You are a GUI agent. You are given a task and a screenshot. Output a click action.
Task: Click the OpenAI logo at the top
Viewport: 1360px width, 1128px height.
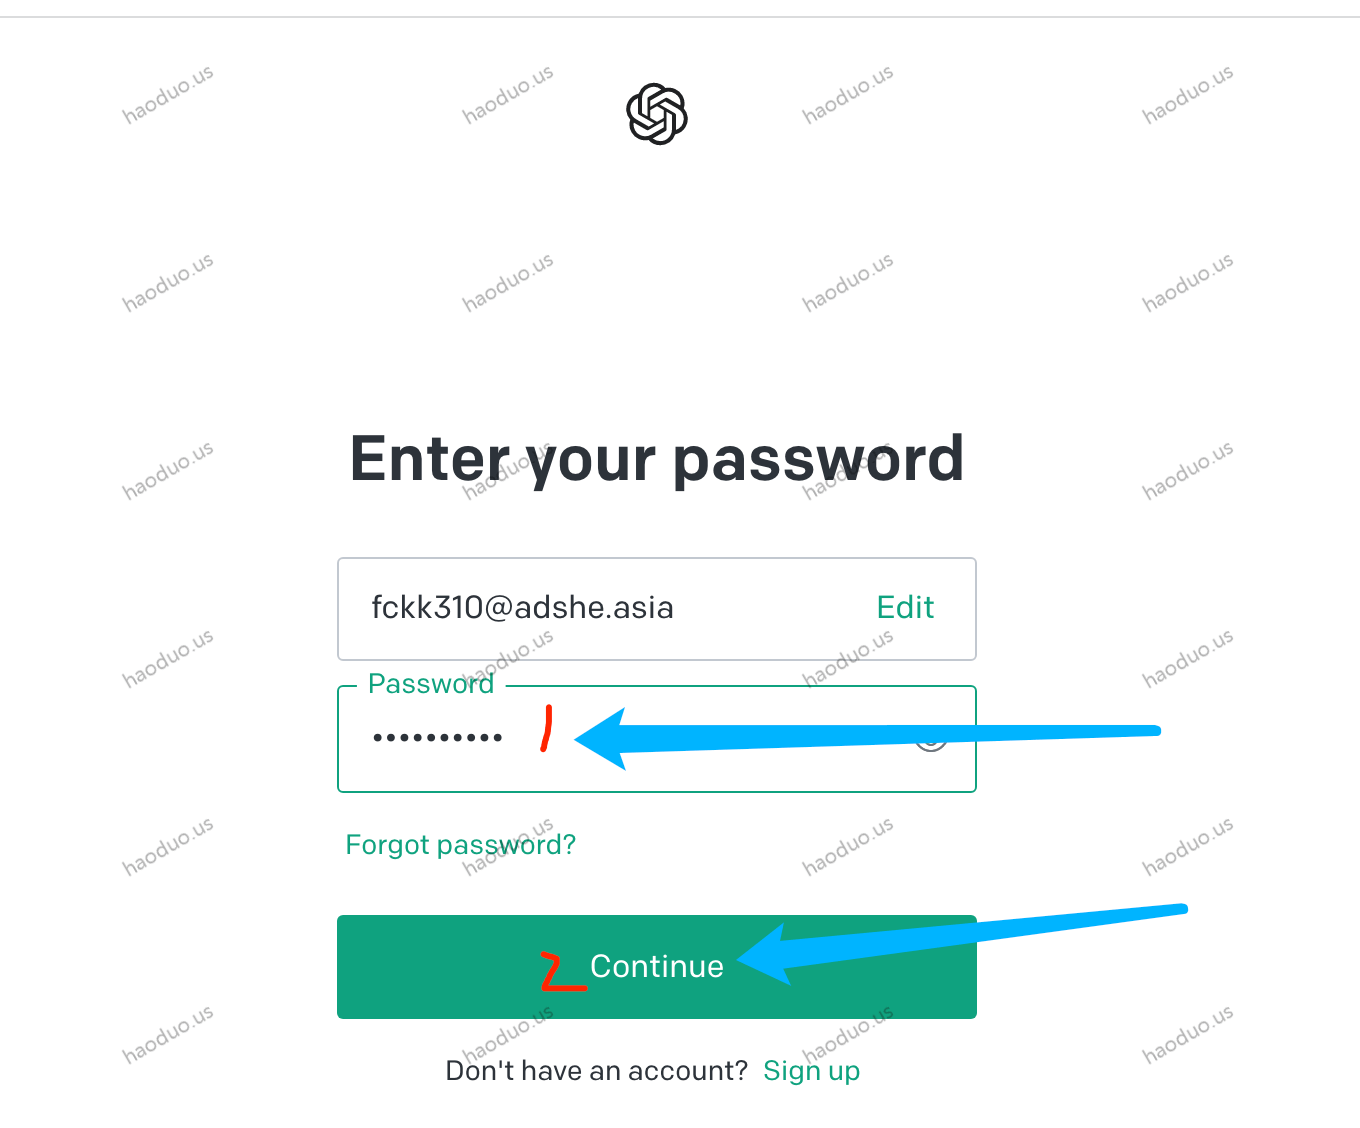coord(657,114)
